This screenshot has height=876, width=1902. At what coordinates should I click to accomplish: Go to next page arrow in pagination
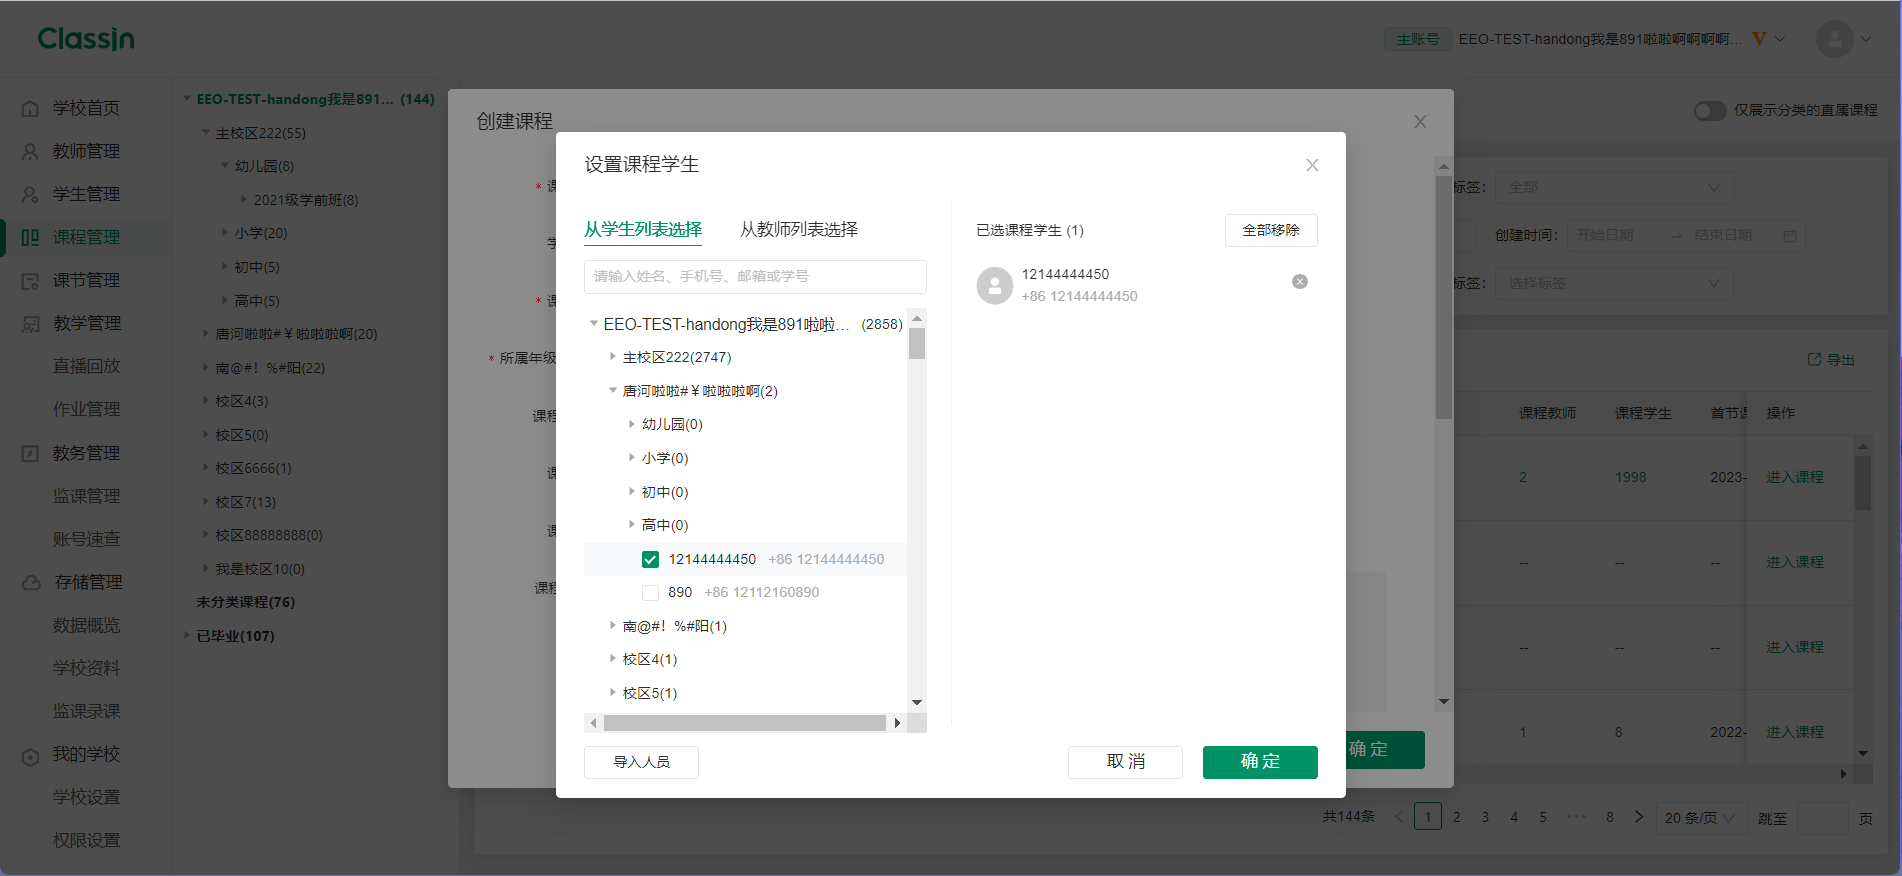pyautogui.click(x=1639, y=817)
